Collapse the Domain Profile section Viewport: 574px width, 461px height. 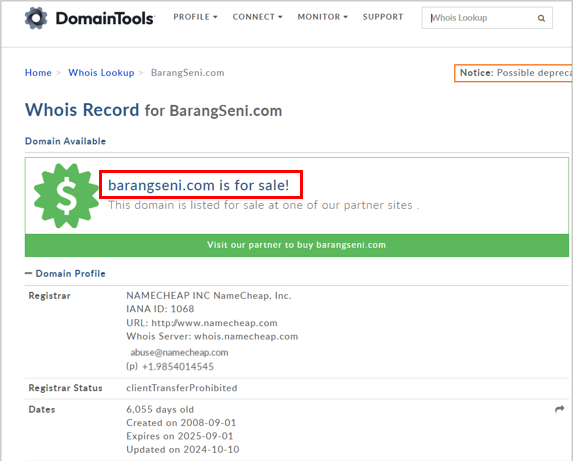(65, 274)
